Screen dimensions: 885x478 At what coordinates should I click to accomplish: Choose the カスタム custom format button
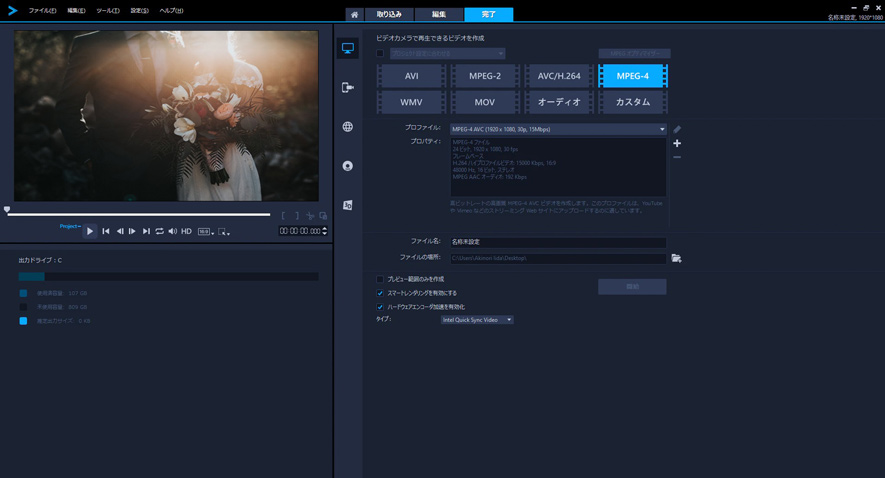tap(633, 102)
